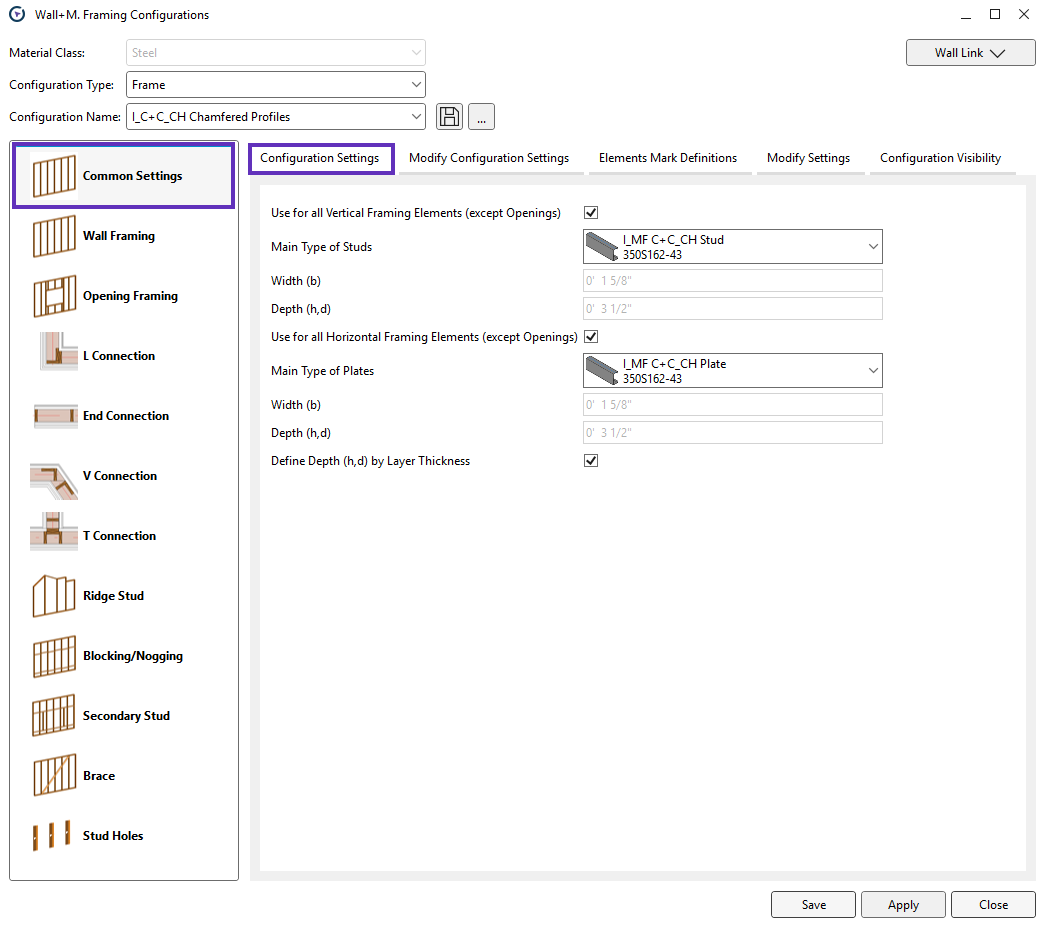The height and width of the screenshot is (927, 1045).
Task: Click the ellipsis button beside Configuration Name
Action: point(481,117)
